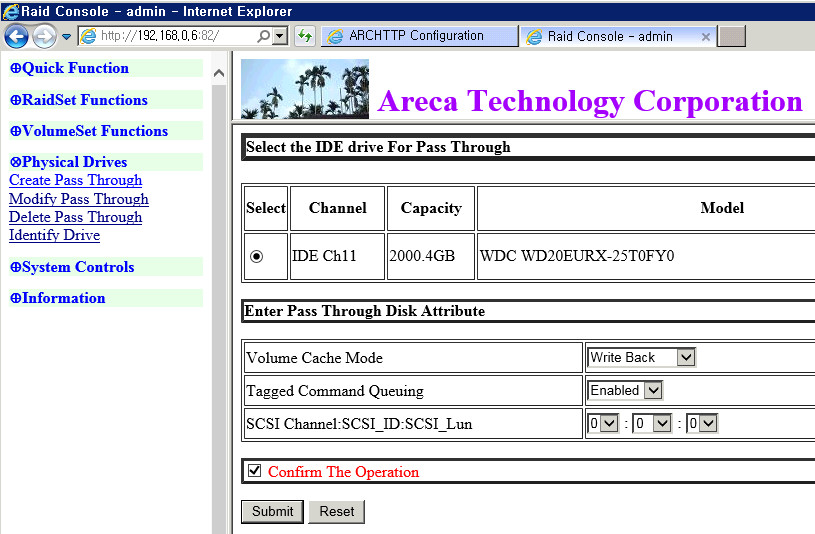This screenshot has height=534, width=815.
Task: Click the search magnifier icon in address bar
Action: click(264, 36)
